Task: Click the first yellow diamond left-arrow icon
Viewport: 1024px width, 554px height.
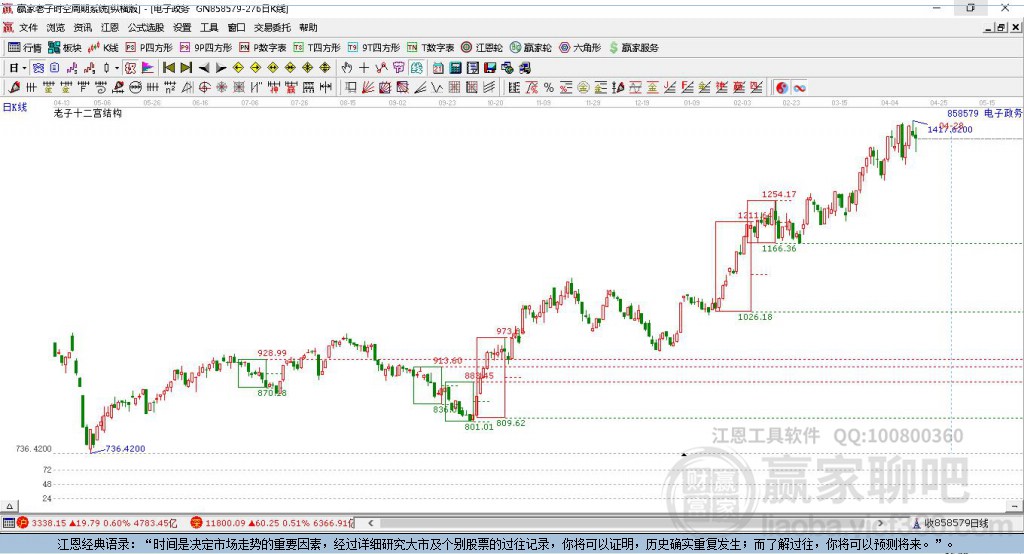Action: pyautogui.click(x=238, y=68)
